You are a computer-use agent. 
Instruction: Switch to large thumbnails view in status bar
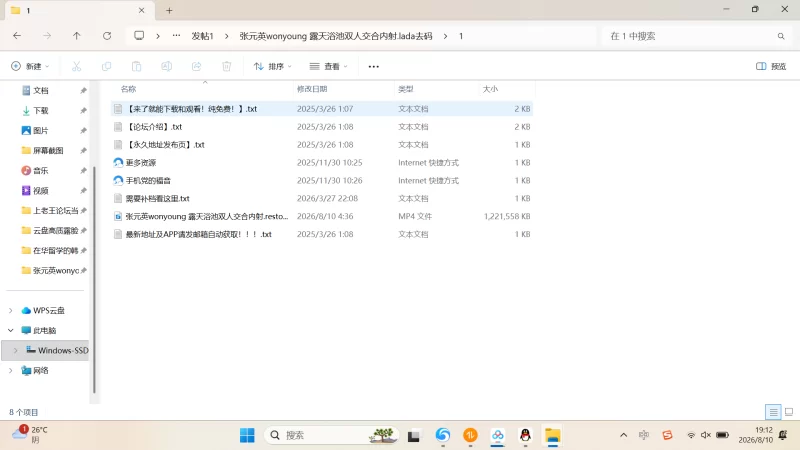click(x=789, y=412)
